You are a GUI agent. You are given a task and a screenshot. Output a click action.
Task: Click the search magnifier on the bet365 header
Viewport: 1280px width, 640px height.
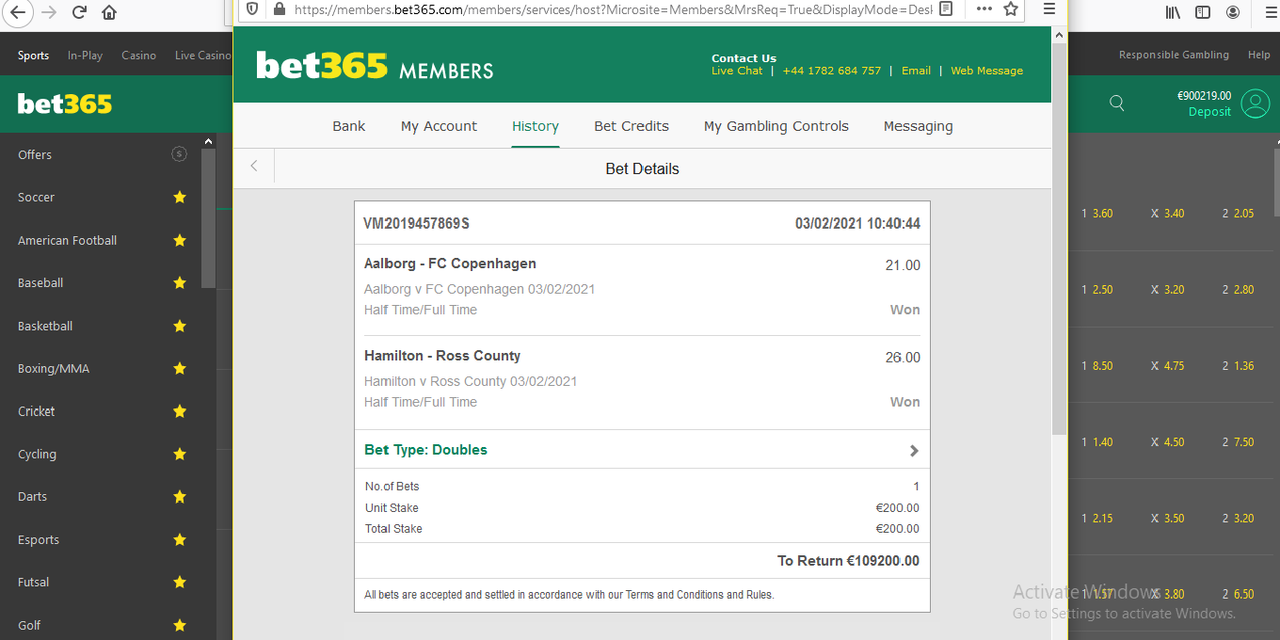(x=1117, y=103)
